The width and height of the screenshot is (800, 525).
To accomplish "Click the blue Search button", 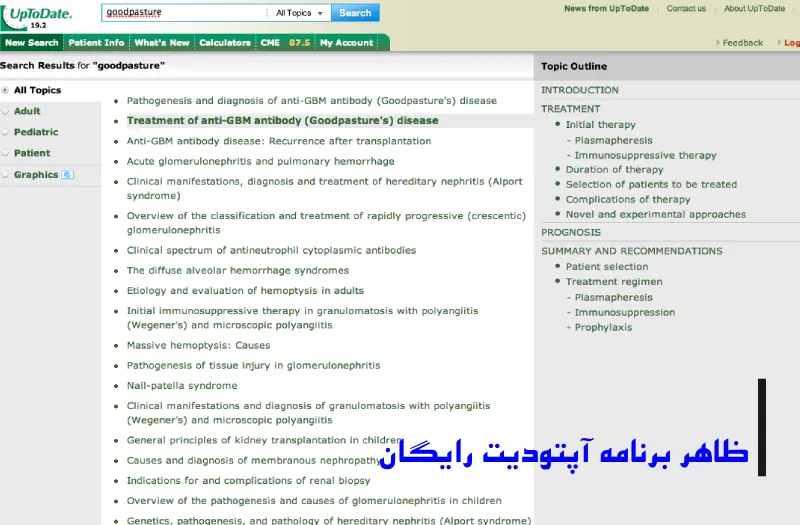I will [x=355, y=13].
